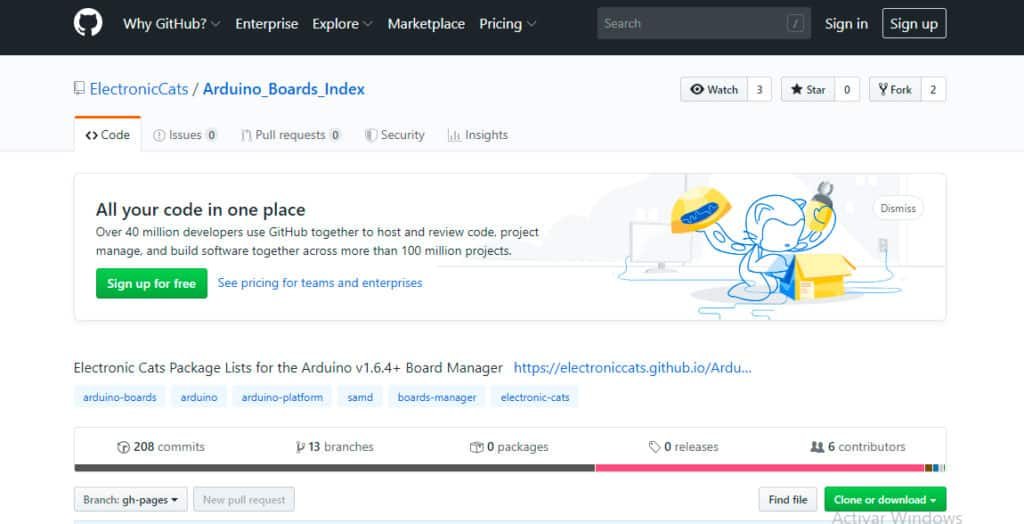View the 208 commits history
This screenshot has width=1024, height=524.
(x=161, y=447)
